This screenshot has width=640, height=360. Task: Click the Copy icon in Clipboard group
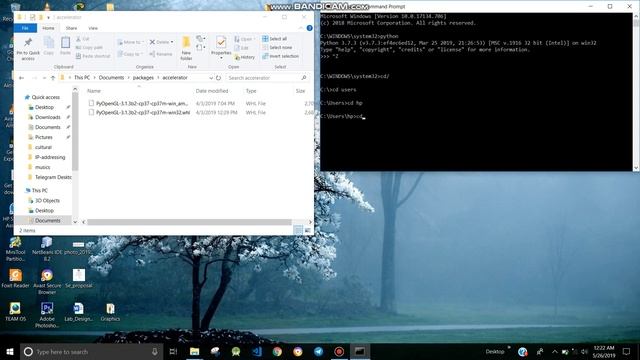coord(49,42)
